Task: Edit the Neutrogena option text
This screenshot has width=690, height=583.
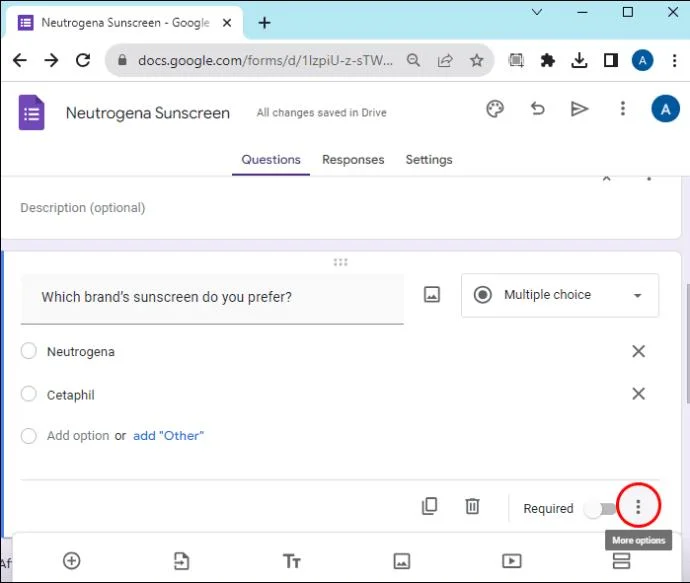Action: pos(81,352)
